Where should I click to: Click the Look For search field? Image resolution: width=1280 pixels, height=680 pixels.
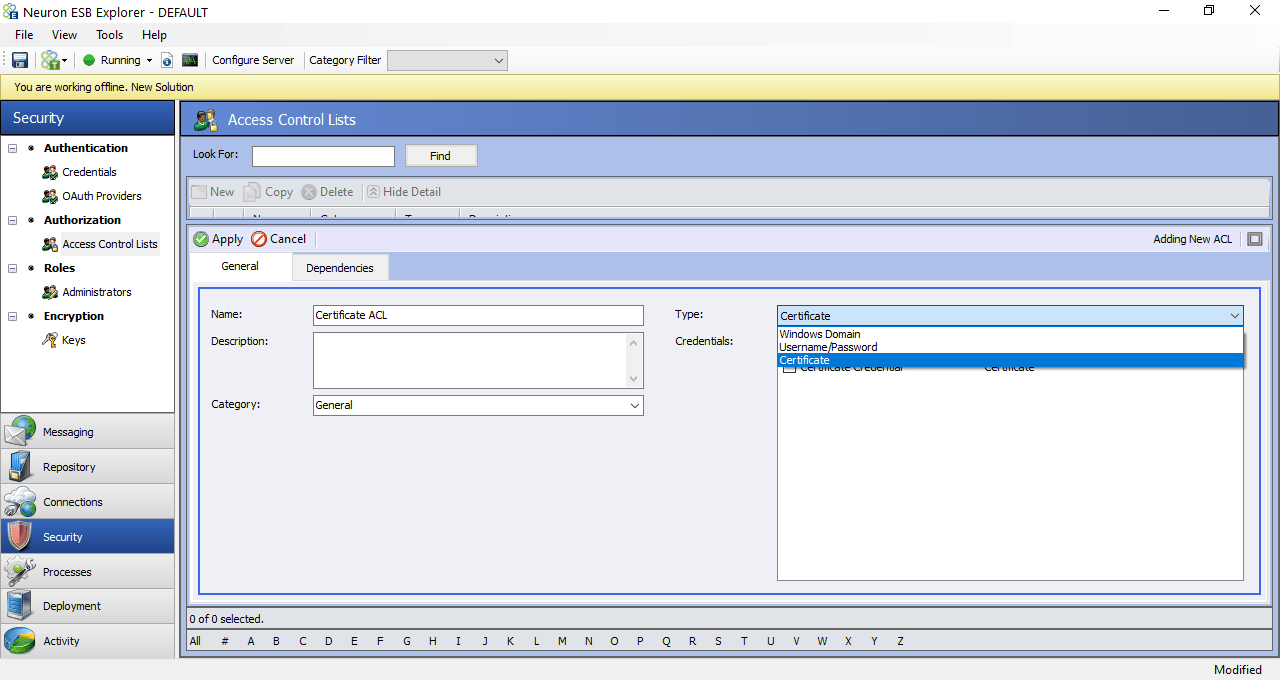click(x=323, y=156)
